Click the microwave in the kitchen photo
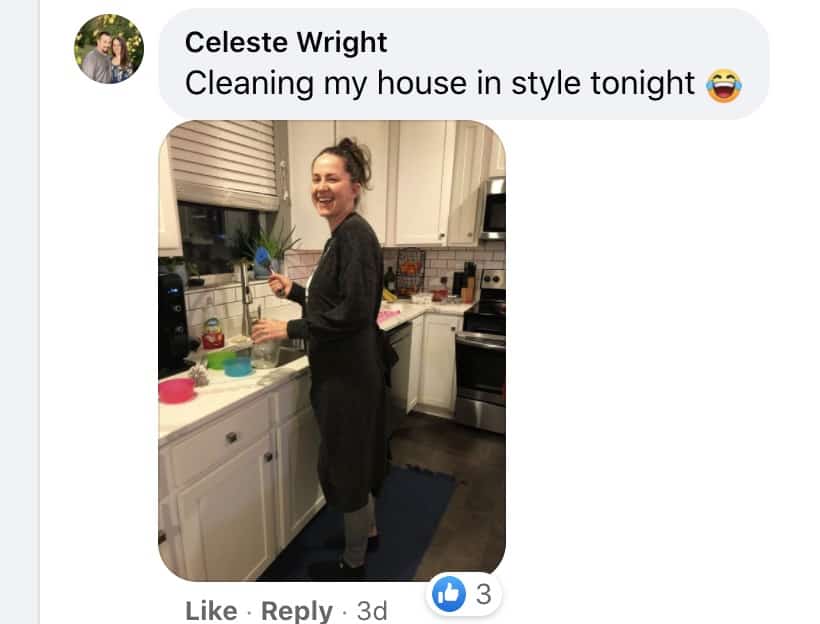The height and width of the screenshot is (624, 820). tap(493, 208)
